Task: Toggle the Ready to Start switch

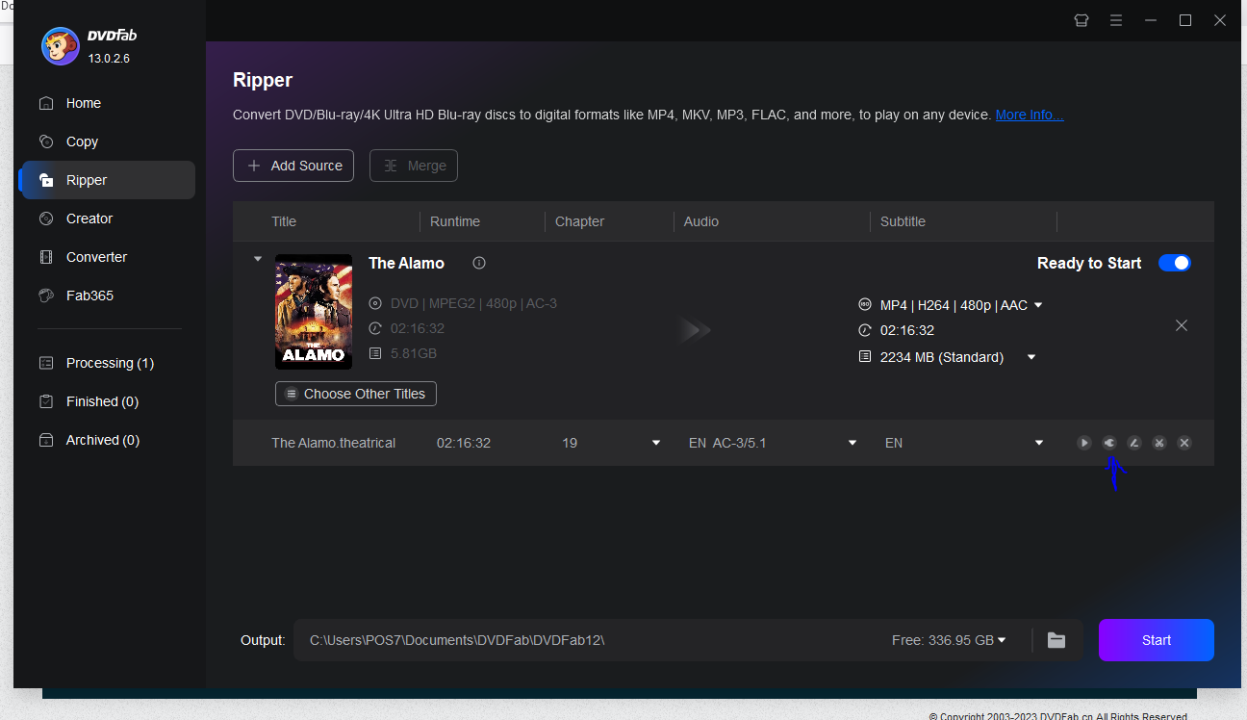Action: 1174,263
